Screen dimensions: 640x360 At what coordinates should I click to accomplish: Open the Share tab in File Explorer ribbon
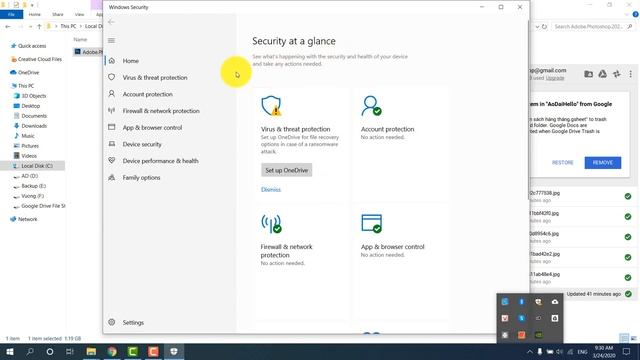[58, 14]
